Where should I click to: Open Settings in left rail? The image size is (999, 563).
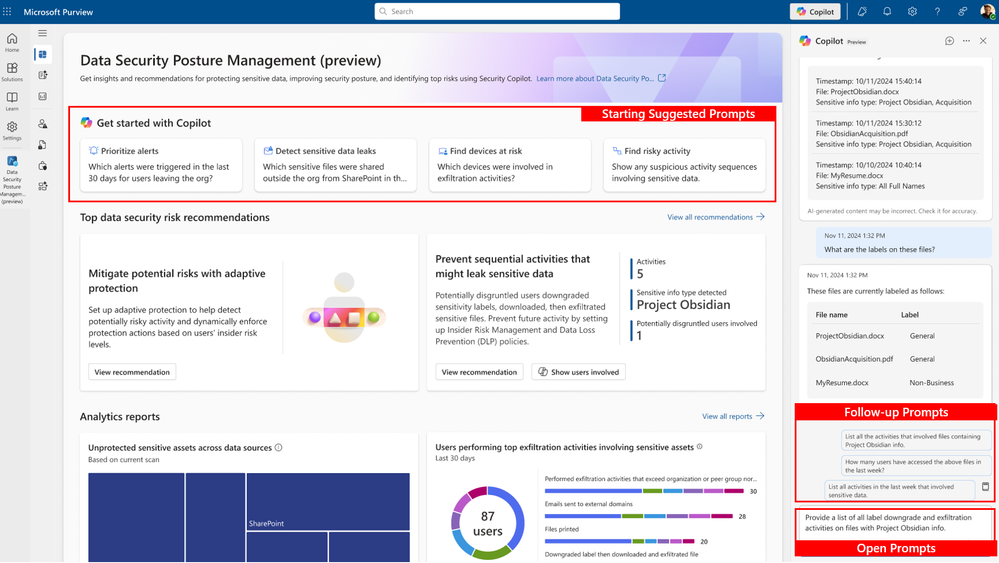pyautogui.click(x=12, y=131)
